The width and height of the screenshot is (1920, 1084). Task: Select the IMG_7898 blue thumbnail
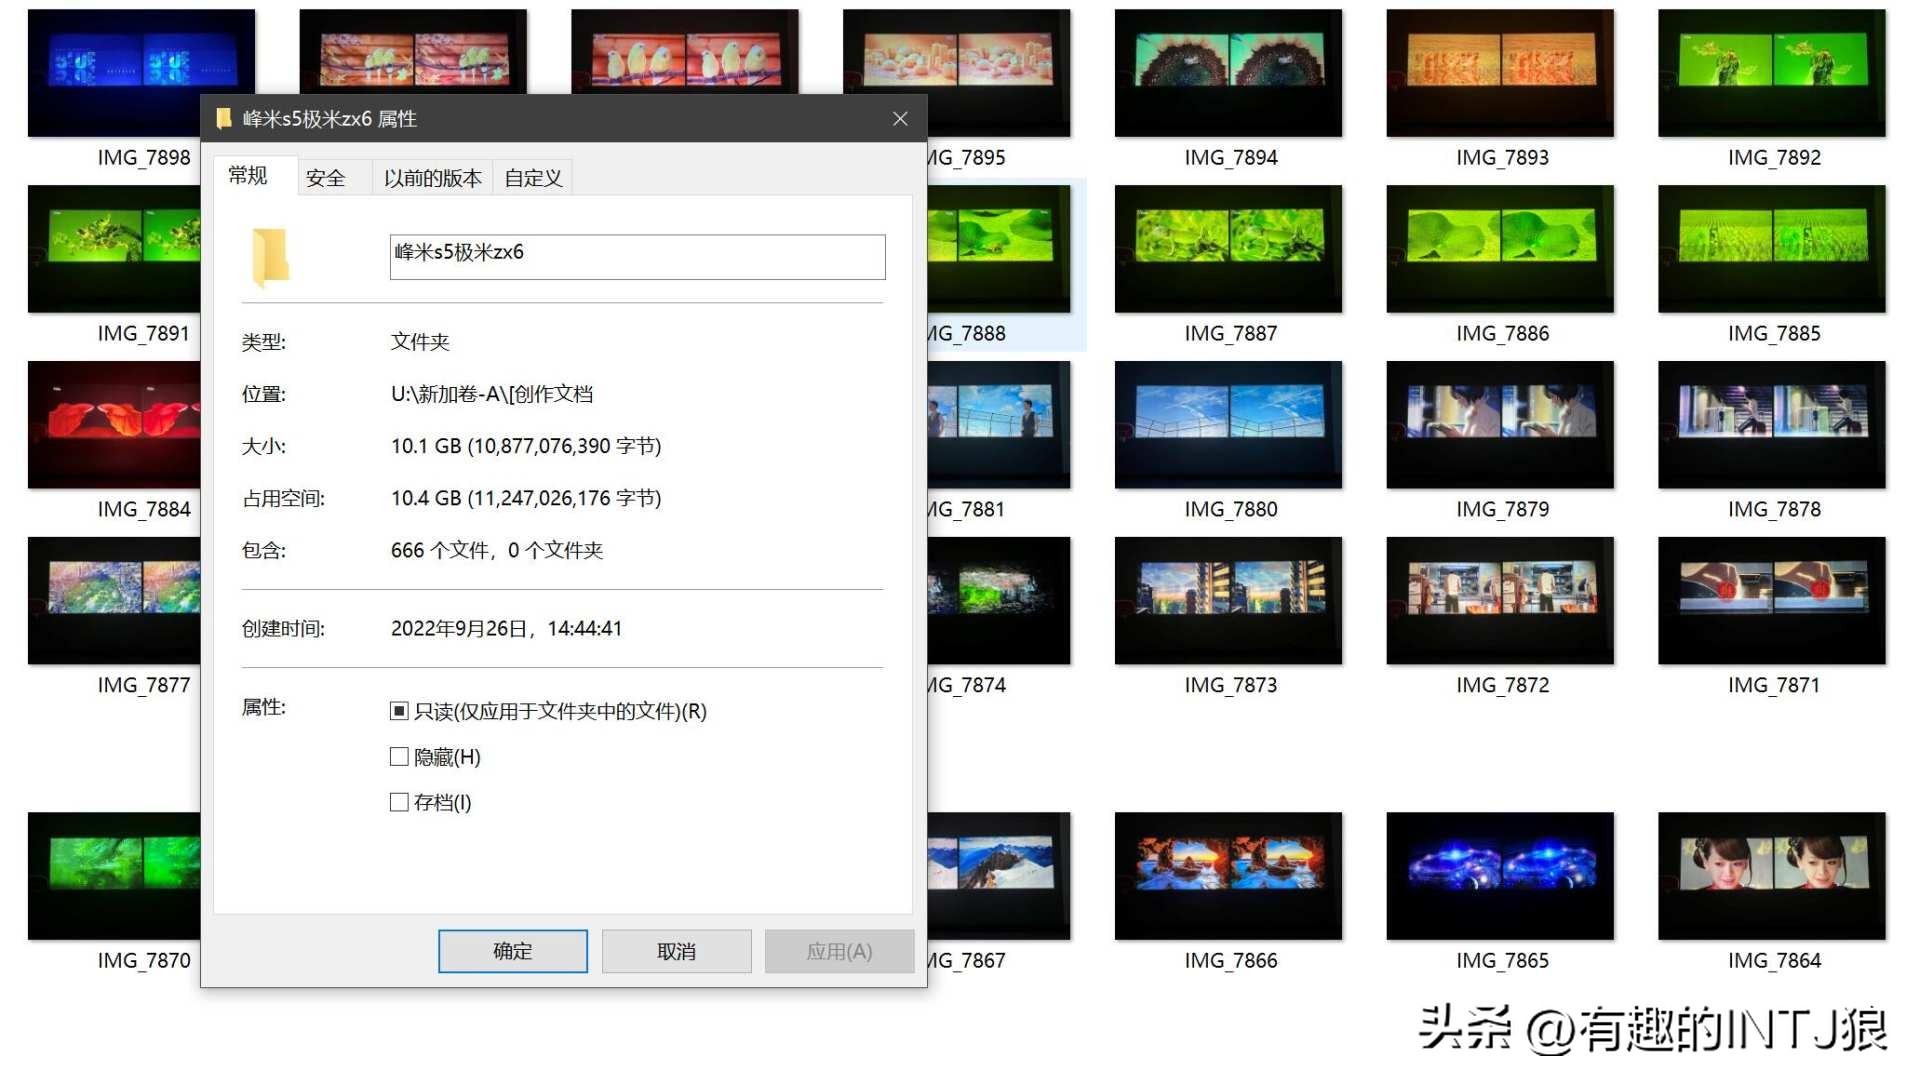click(142, 72)
